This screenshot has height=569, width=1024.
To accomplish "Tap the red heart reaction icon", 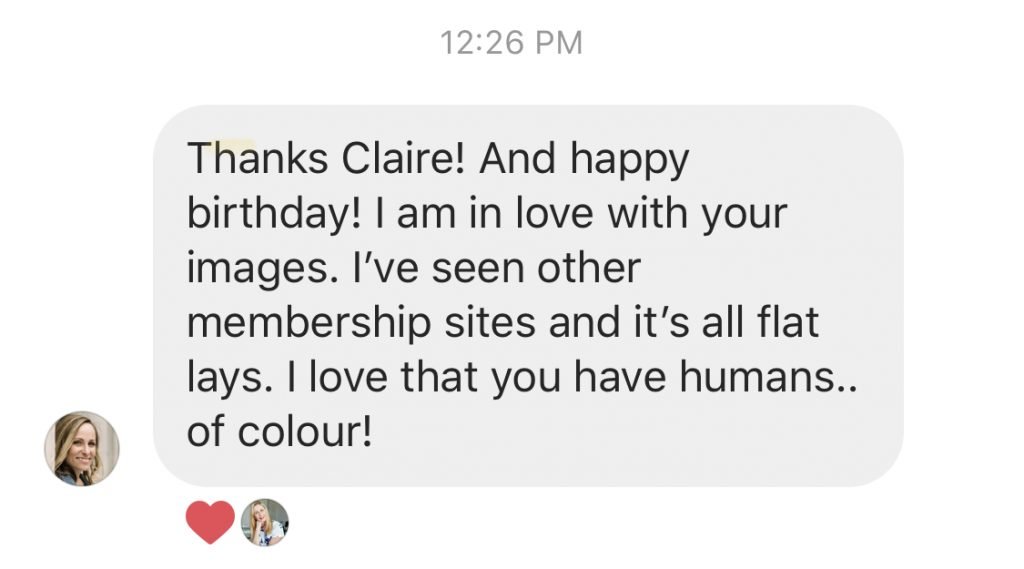I will (210, 522).
